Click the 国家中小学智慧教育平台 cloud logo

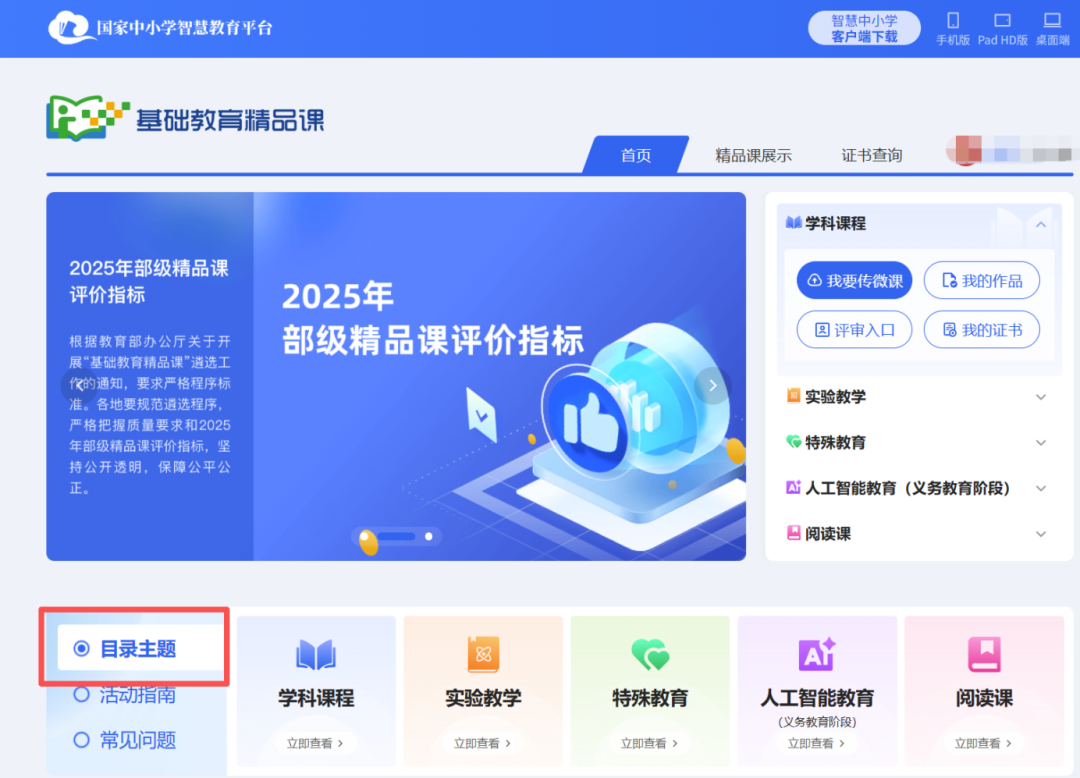click(x=71, y=28)
